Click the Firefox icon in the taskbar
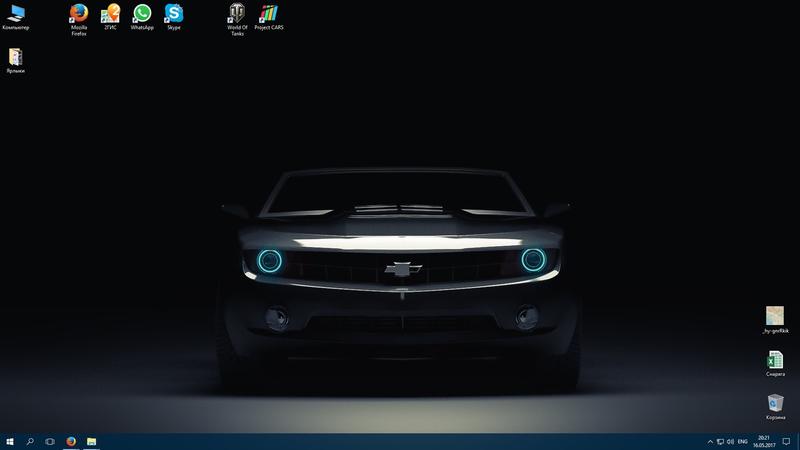The height and width of the screenshot is (450, 800). (71, 441)
